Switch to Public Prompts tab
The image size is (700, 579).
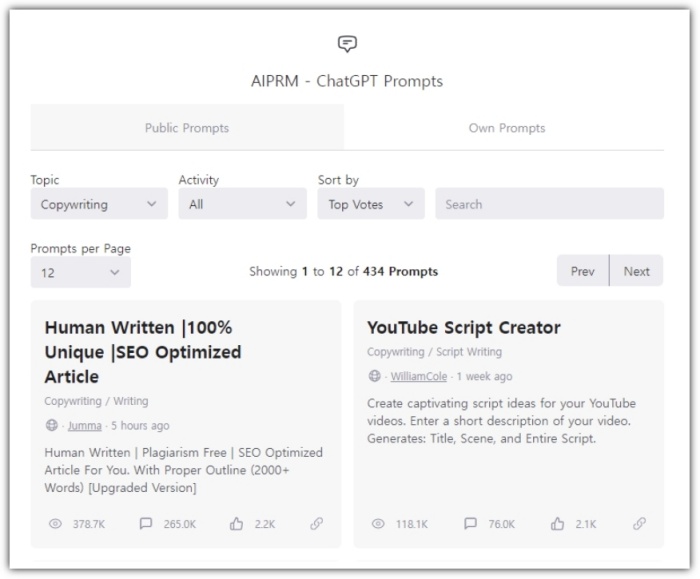[187, 128]
